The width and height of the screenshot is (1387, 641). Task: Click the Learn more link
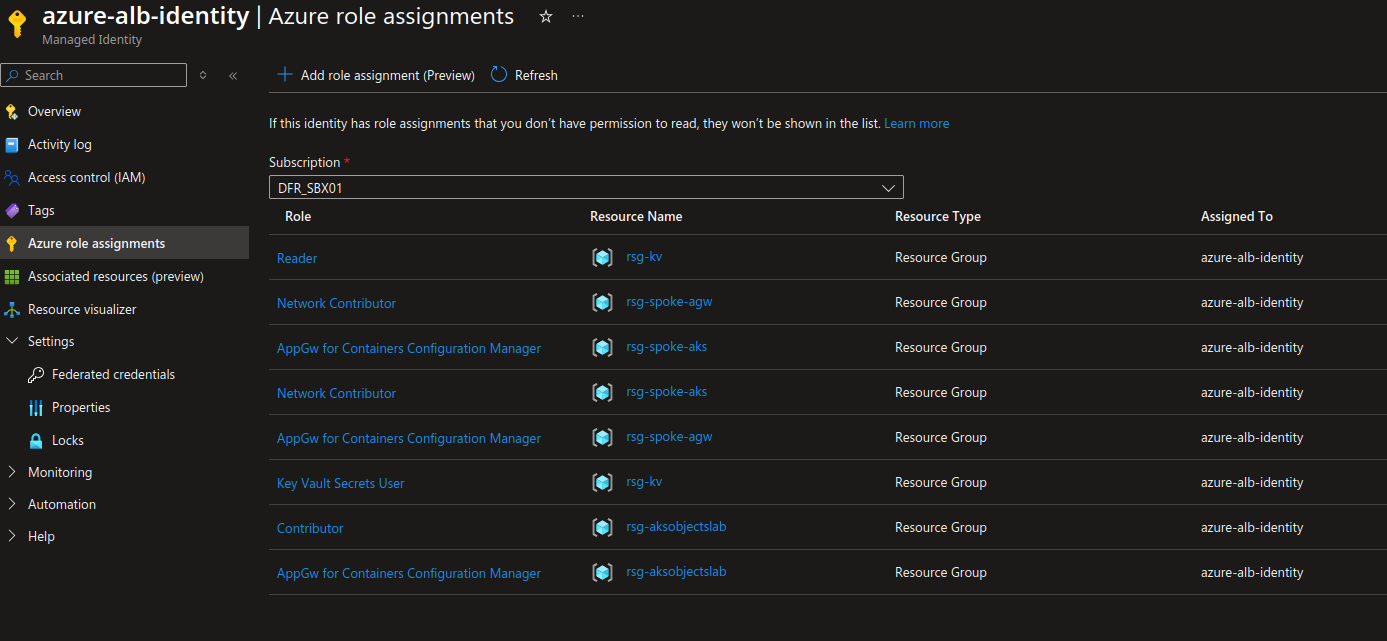pos(916,124)
